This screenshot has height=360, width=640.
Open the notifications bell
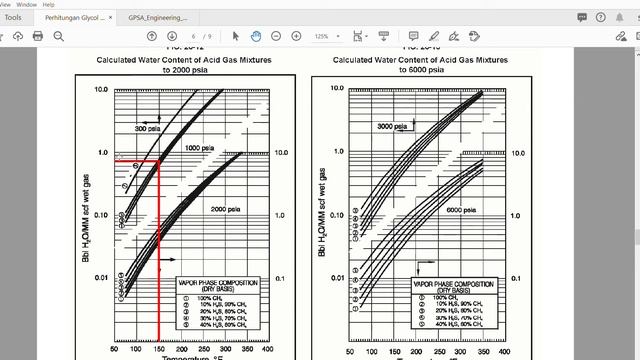pos(620,17)
